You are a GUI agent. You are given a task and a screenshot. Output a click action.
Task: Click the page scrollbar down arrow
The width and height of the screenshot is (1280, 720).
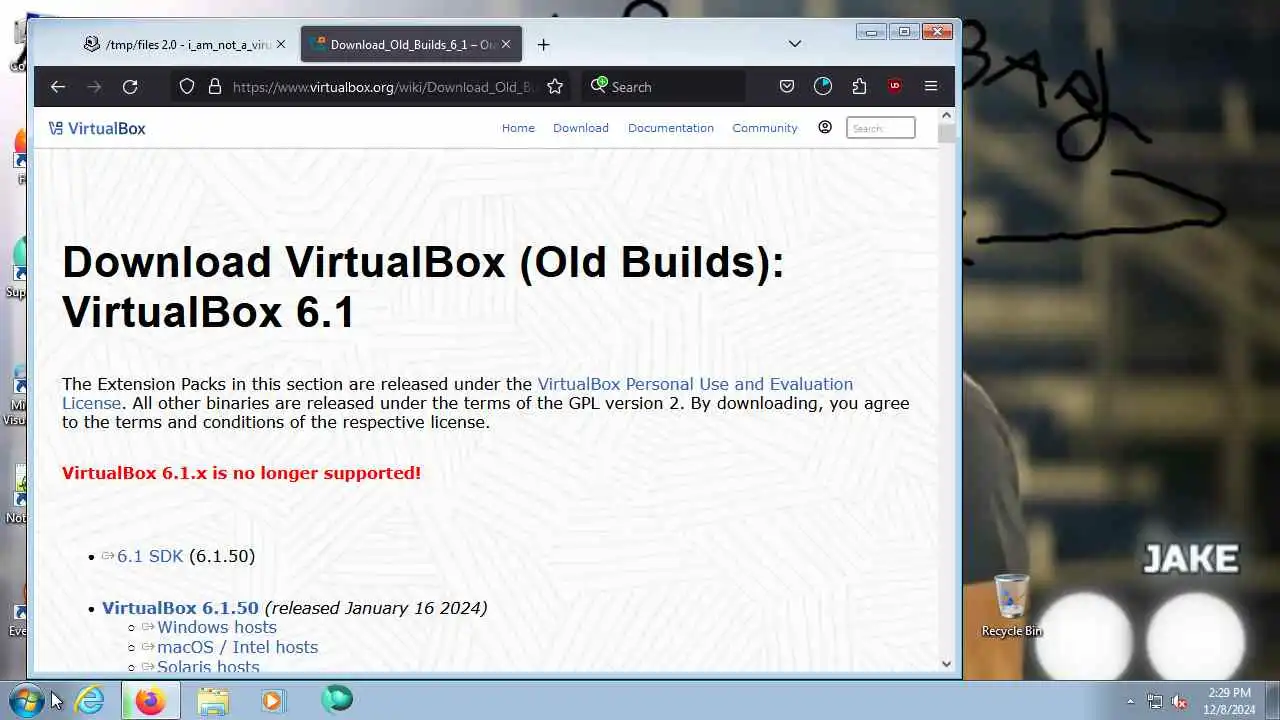pyautogui.click(x=946, y=663)
